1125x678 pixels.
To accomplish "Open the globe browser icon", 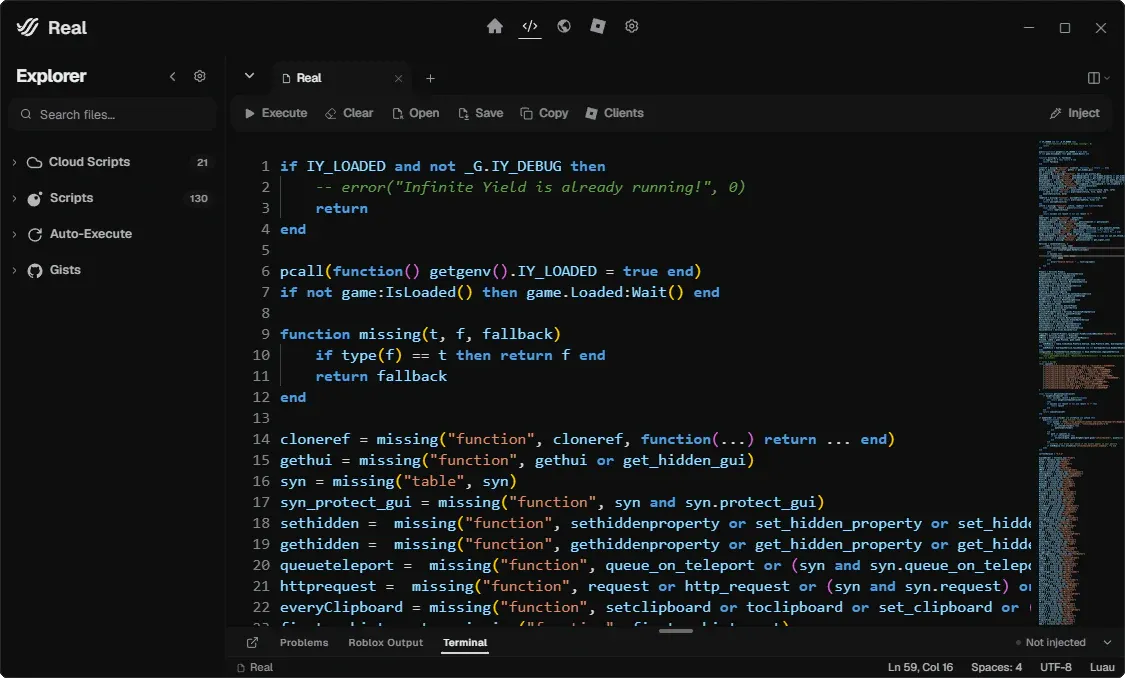I will point(564,27).
